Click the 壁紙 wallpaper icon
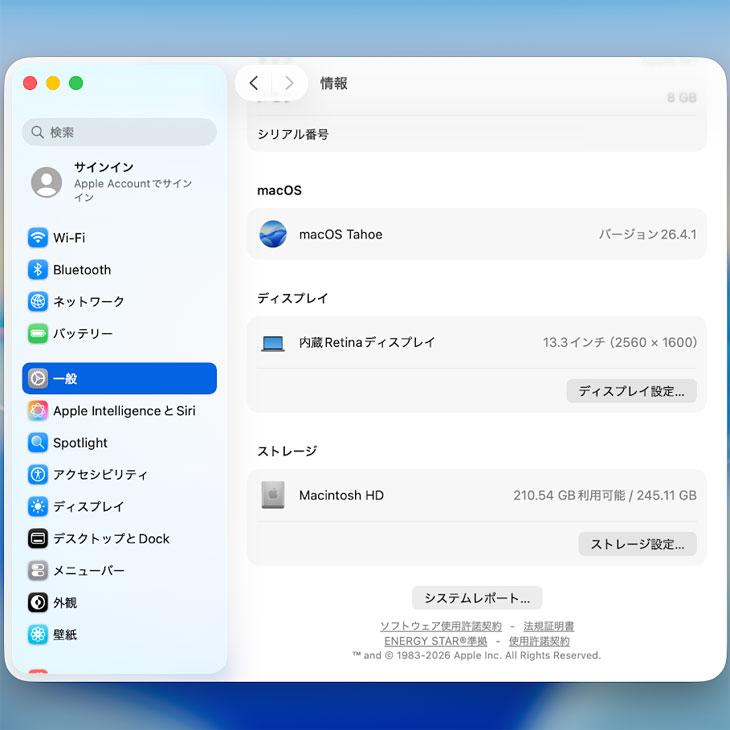 pyautogui.click(x=38, y=634)
